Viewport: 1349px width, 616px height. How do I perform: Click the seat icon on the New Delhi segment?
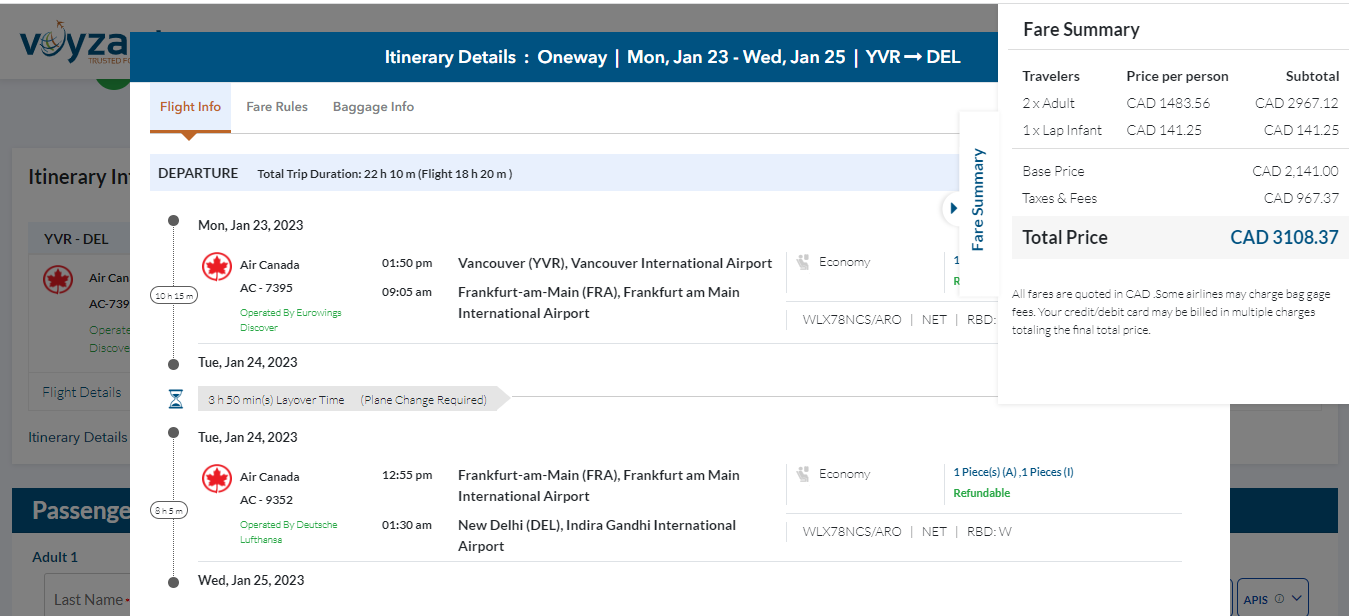(x=802, y=474)
